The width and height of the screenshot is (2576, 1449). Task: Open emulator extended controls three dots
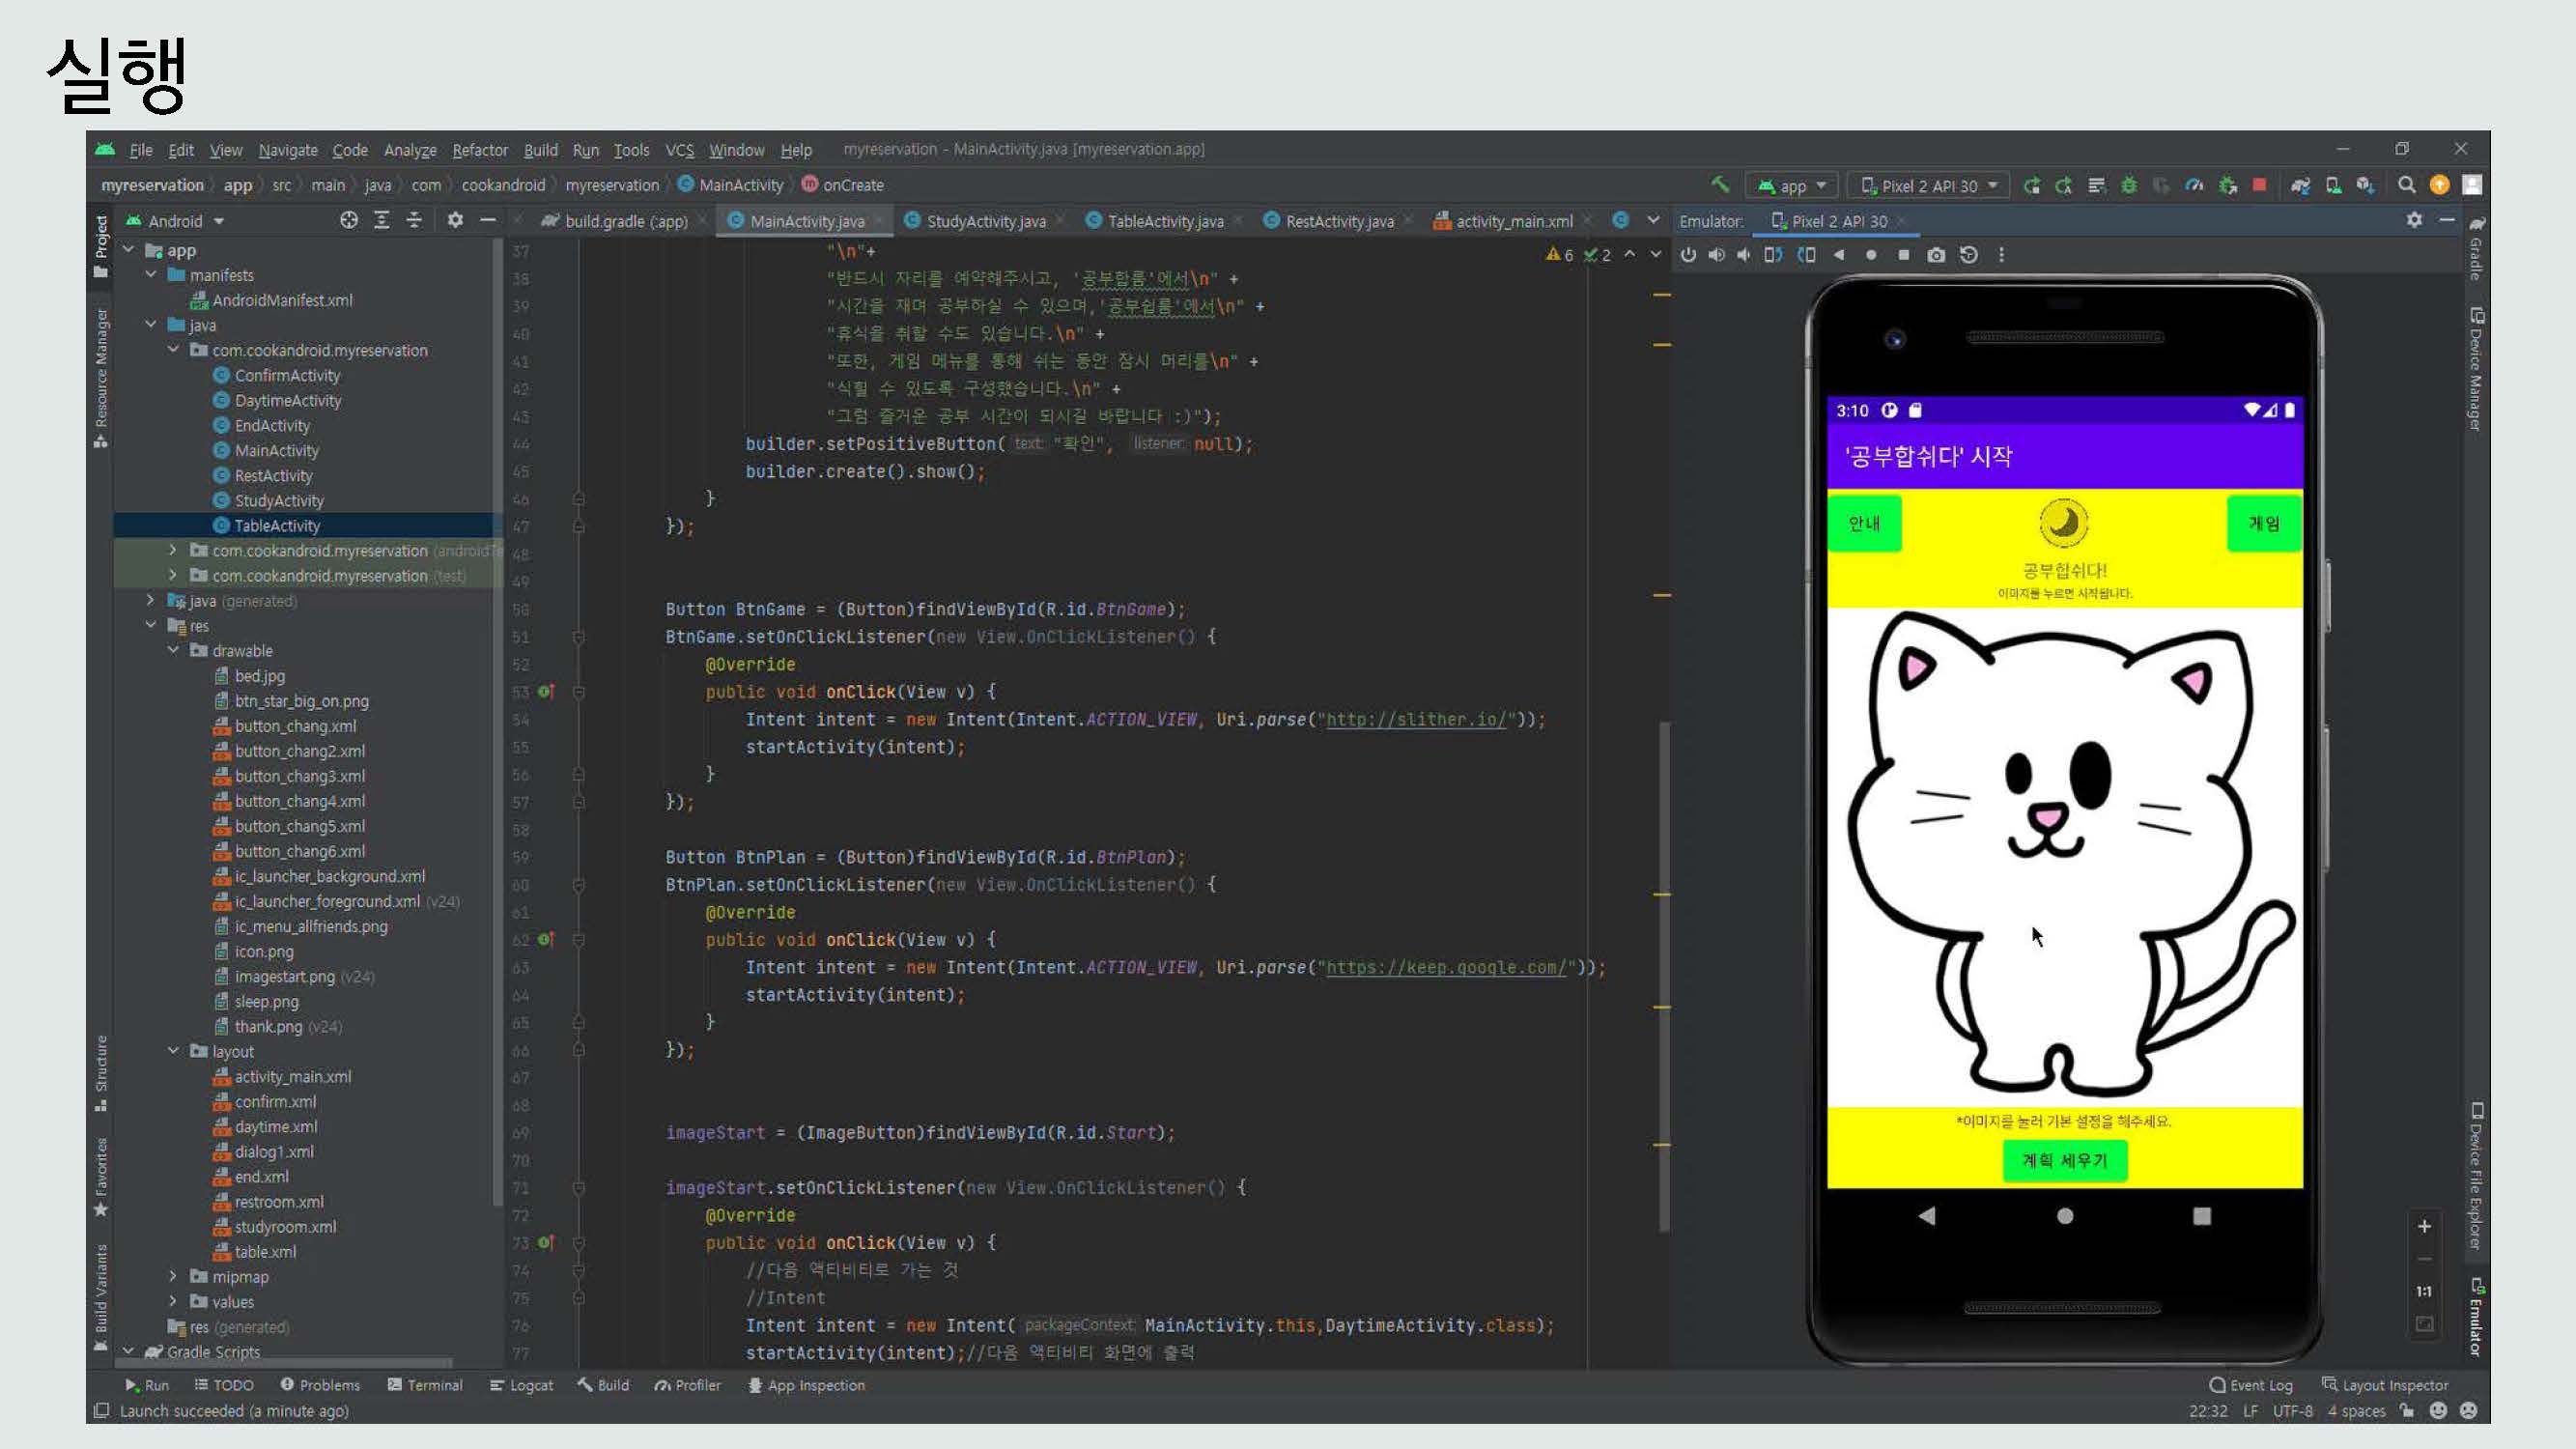pos(2001,255)
